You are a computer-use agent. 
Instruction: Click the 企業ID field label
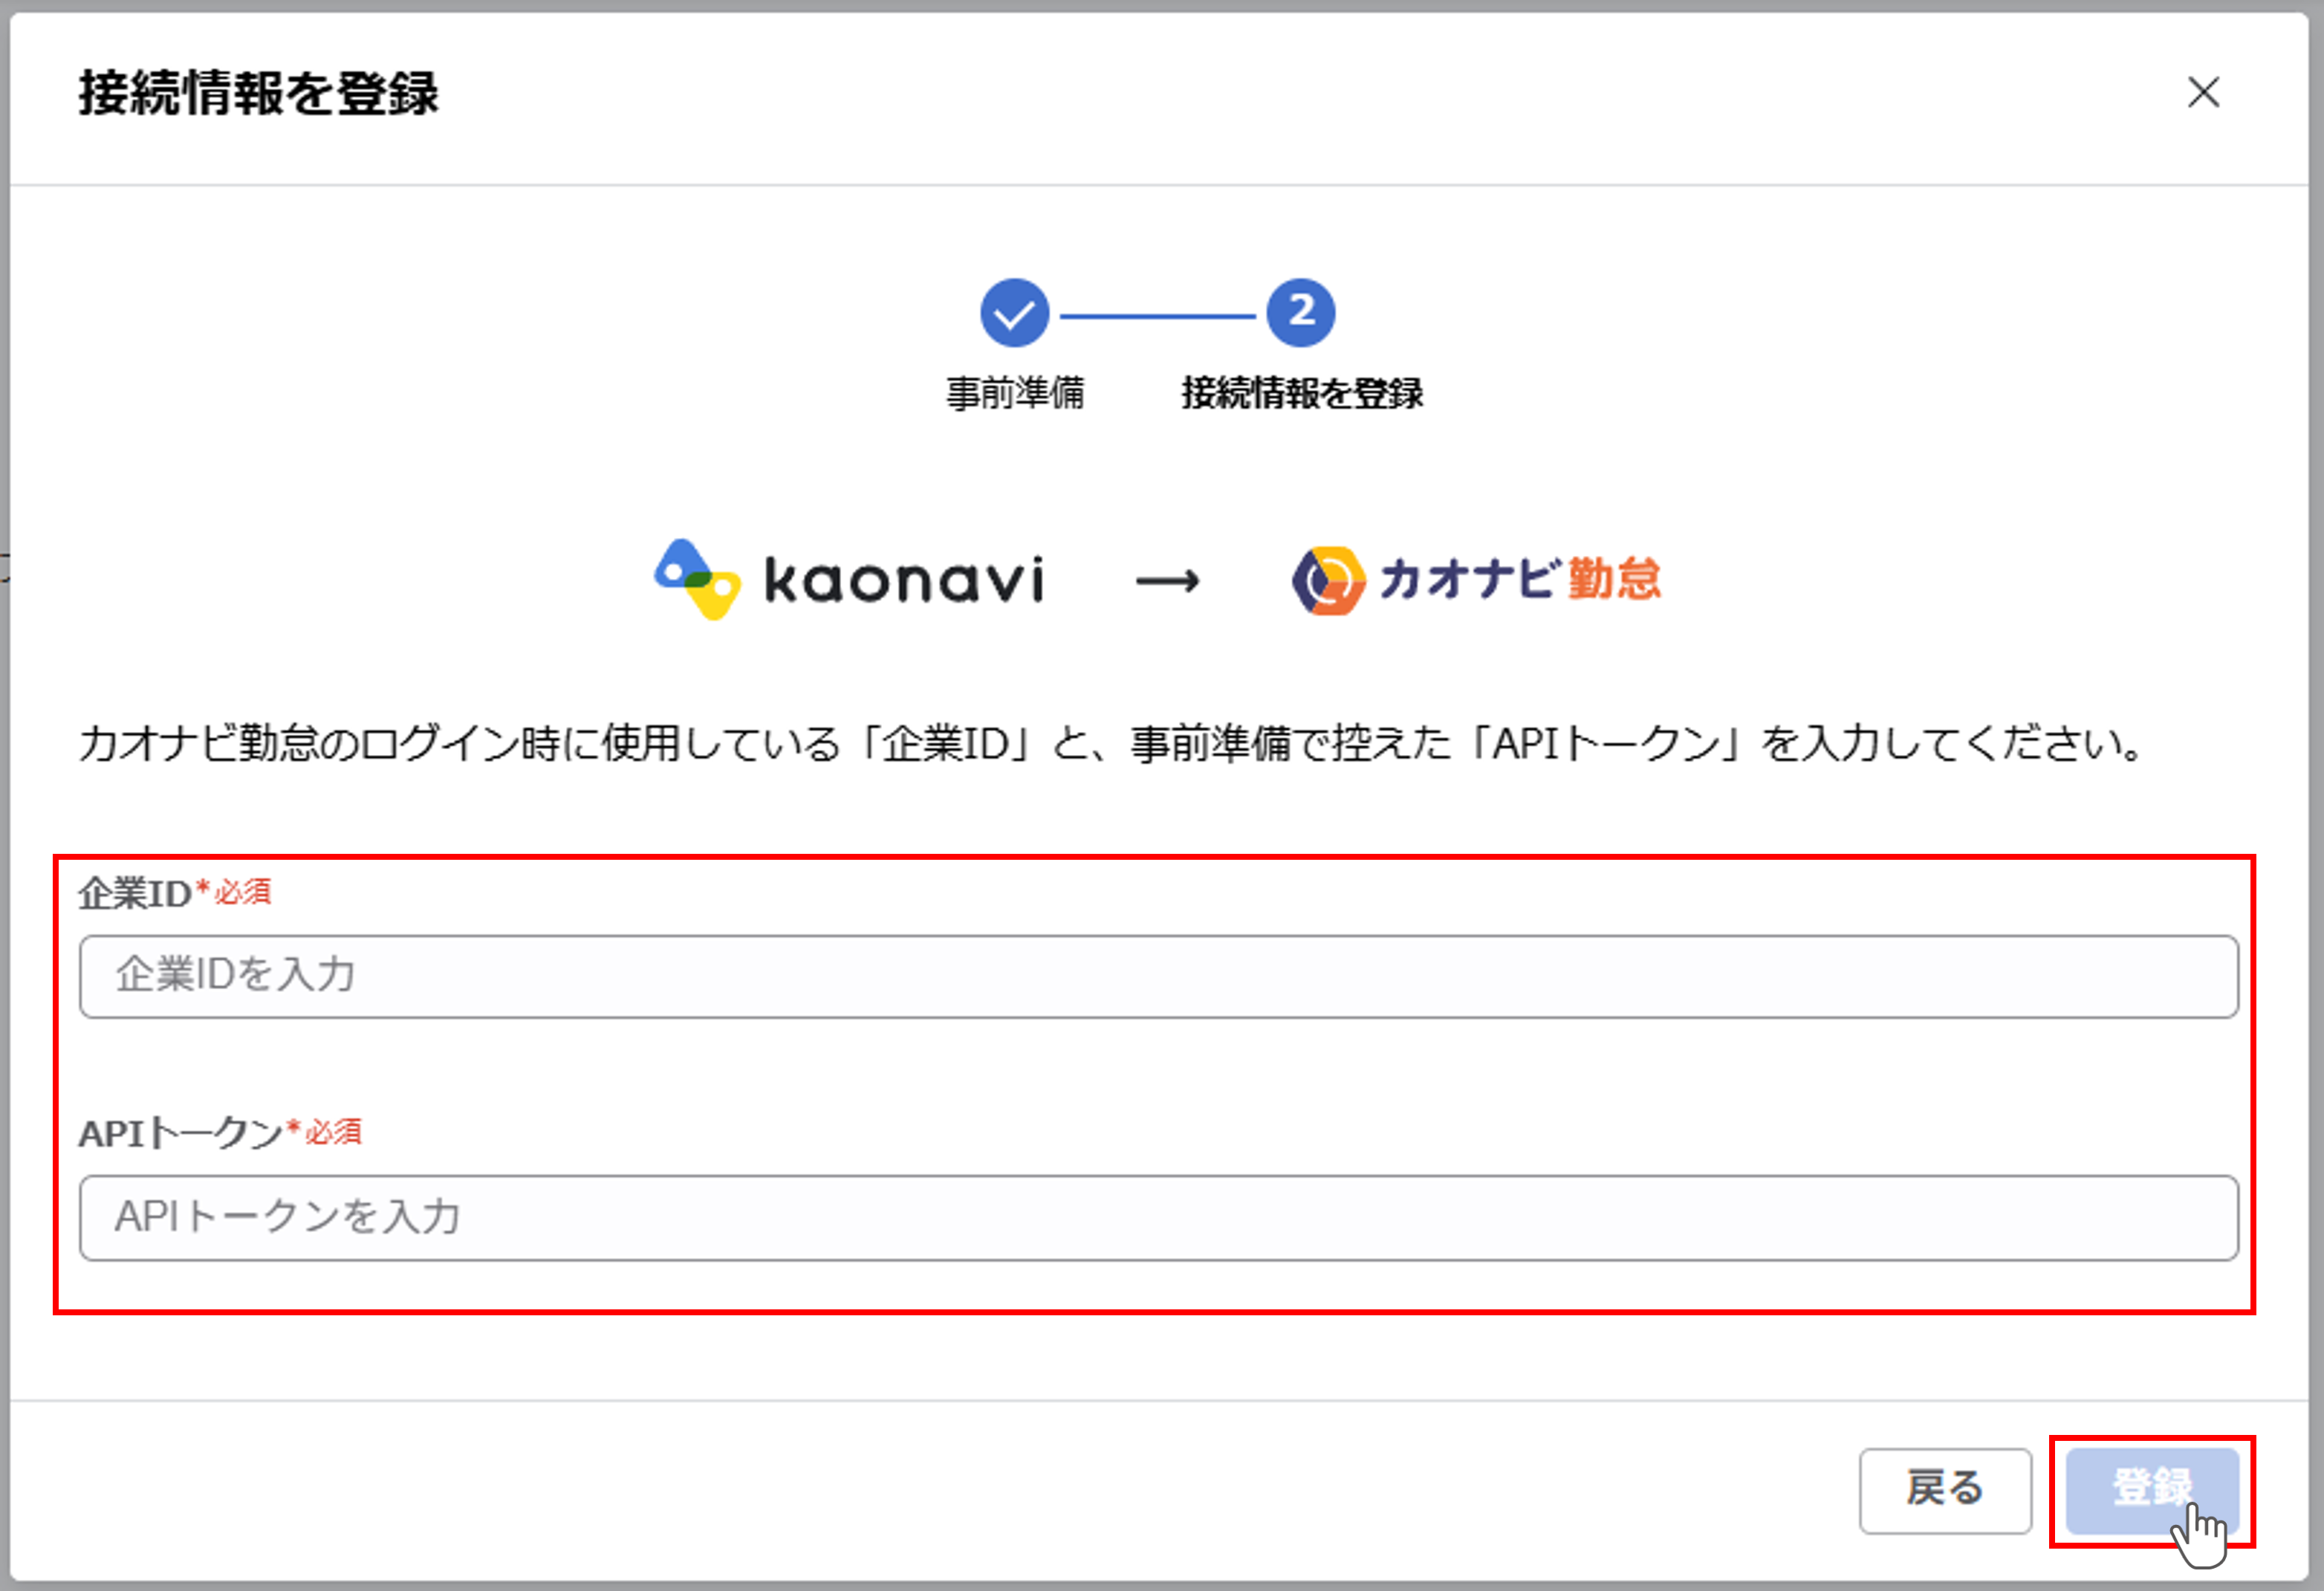click(x=135, y=893)
